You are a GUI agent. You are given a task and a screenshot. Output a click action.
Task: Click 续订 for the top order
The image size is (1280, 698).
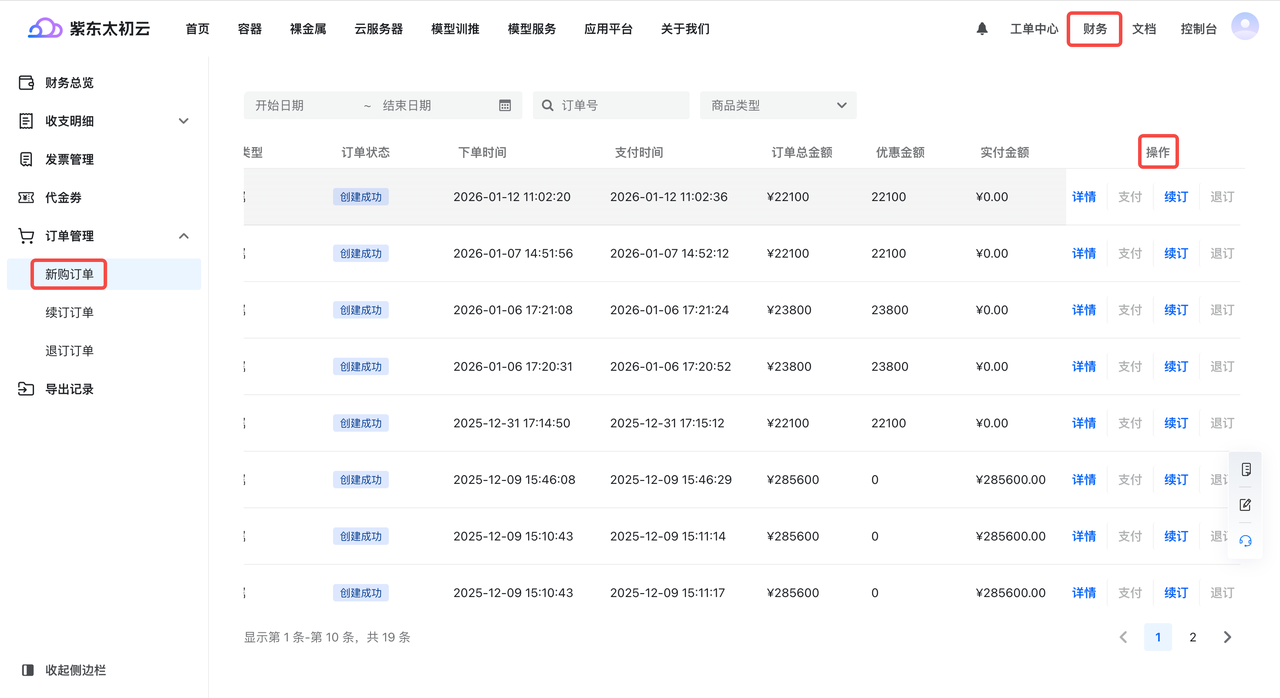pos(1175,196)
